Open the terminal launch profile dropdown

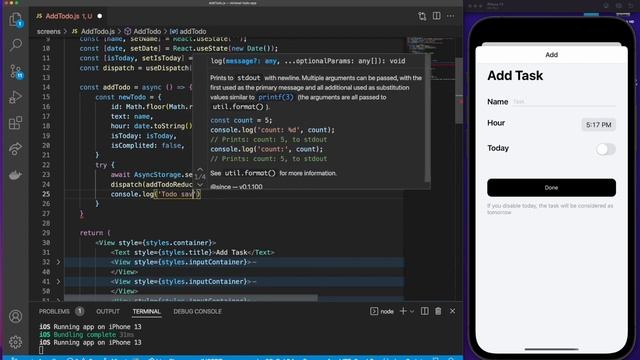(x=412, y=311)
